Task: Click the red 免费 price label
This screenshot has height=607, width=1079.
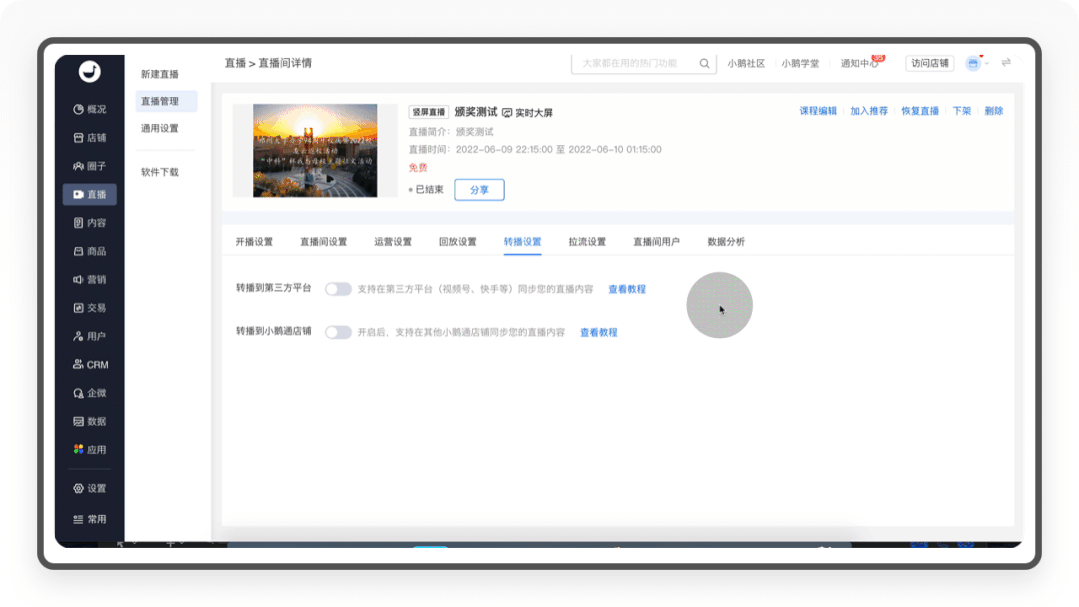Action: click(x=418, y=168)
